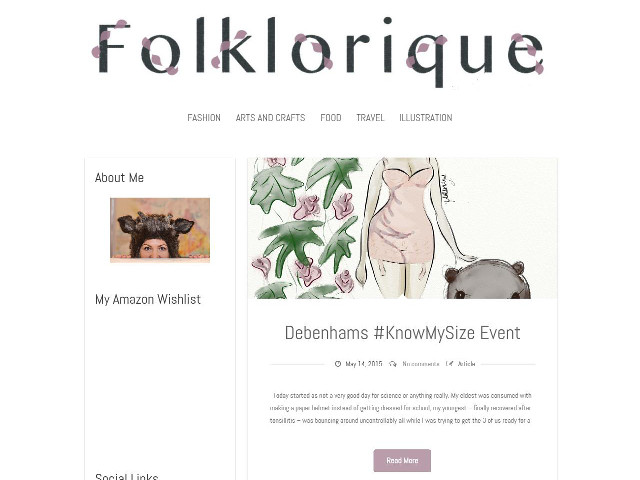Click the post excerpt text

(x=400, y=408)
